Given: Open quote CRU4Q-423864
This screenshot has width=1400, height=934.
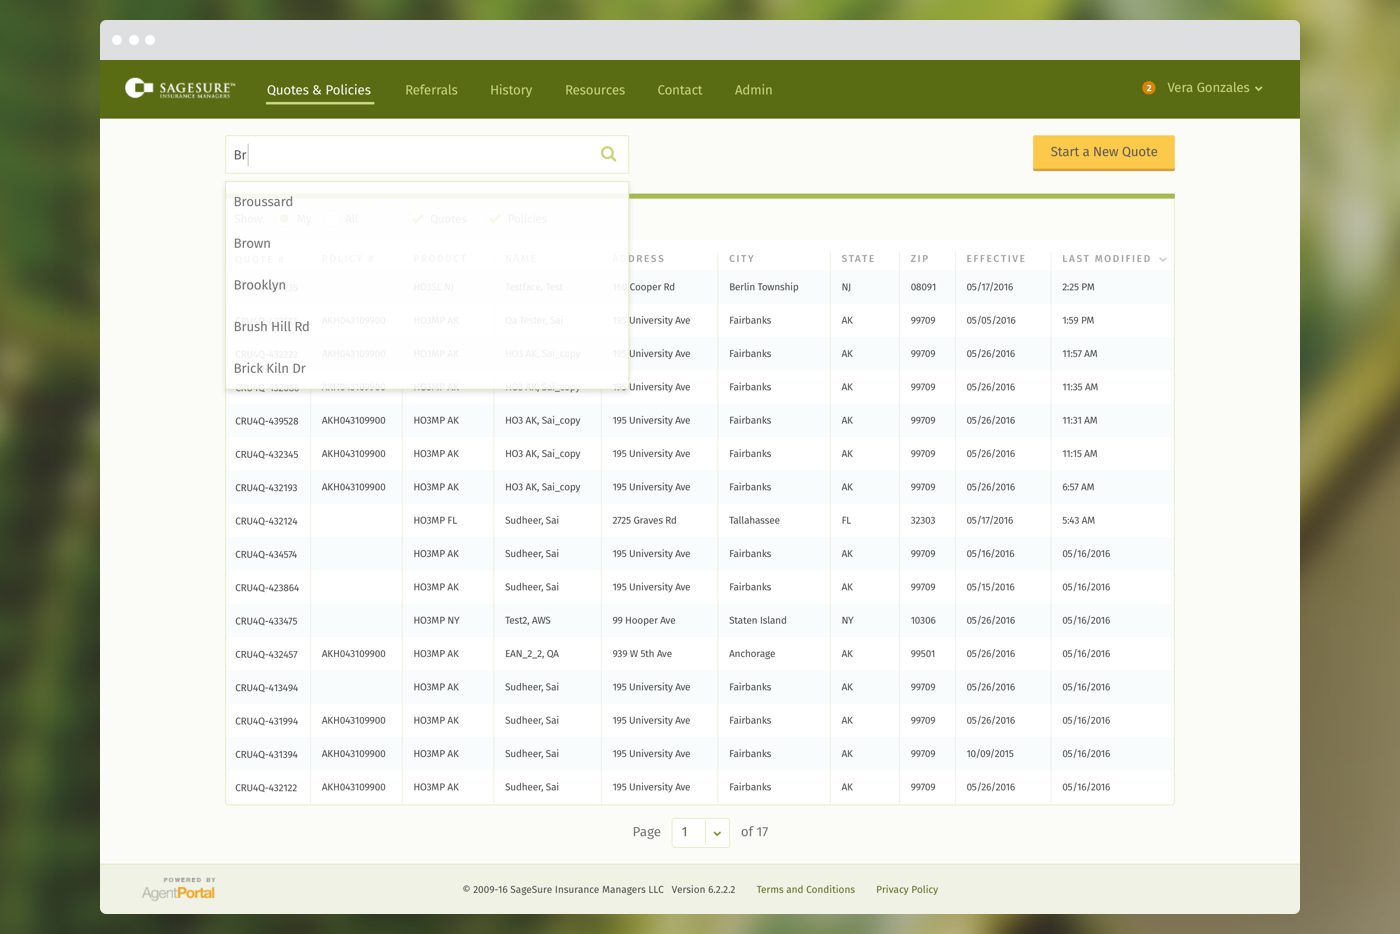Looking at the screenshot, I should (x=267, y=588).
